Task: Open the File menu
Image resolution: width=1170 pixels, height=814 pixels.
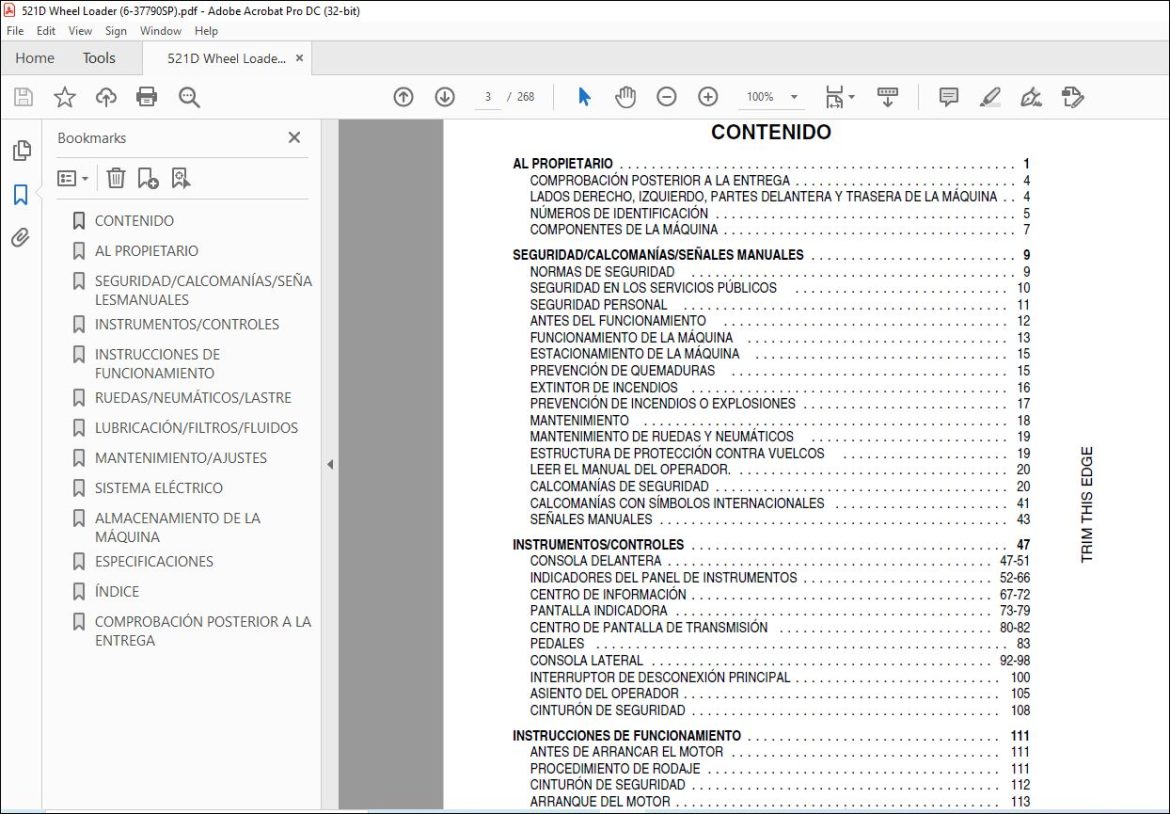Action: pyautogui.click(x=15, y=31)
